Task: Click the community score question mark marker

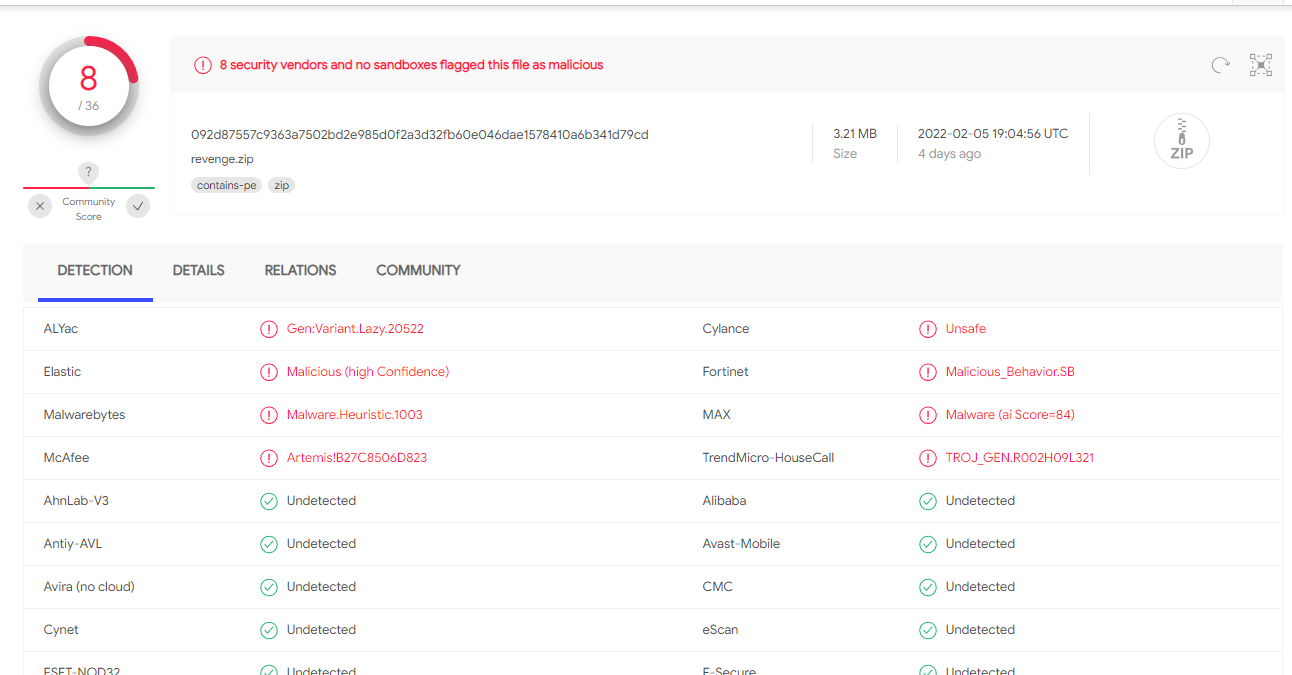Action: pyautogui.click(x=88, y=172)
